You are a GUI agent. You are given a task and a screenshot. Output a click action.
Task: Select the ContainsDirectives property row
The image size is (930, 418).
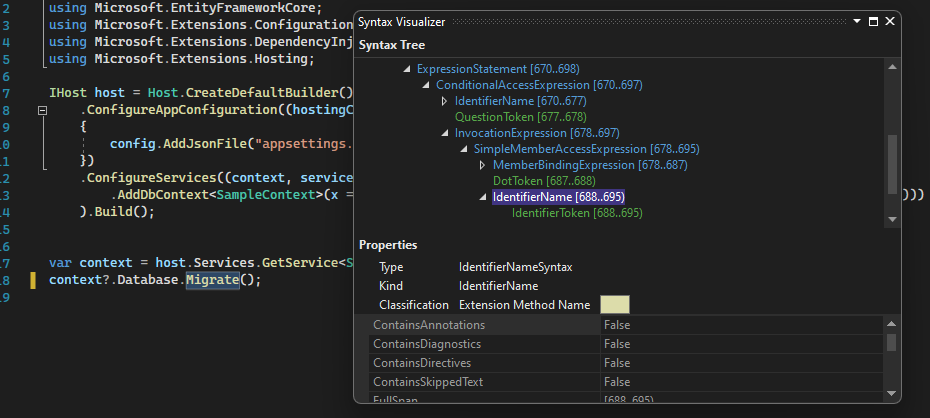click(x=626, y=363)
